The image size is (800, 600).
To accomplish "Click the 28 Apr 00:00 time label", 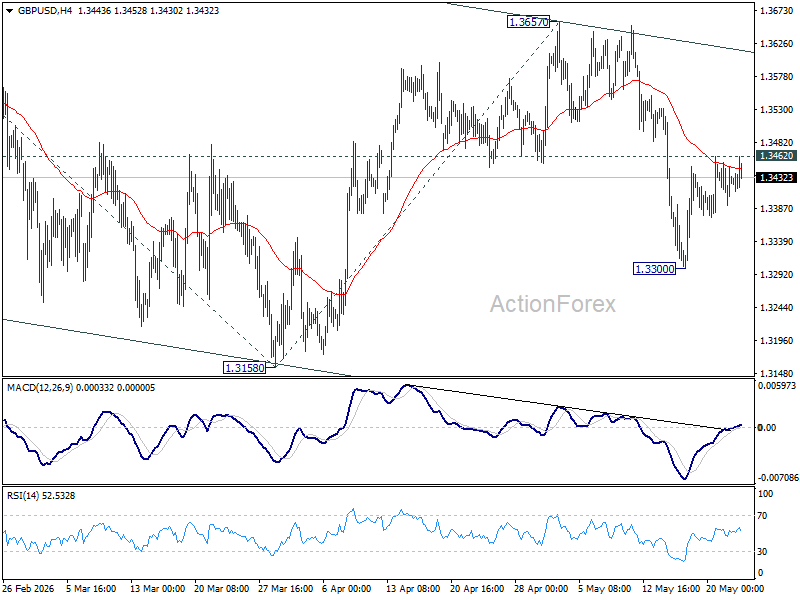I will tap(541, 589).
